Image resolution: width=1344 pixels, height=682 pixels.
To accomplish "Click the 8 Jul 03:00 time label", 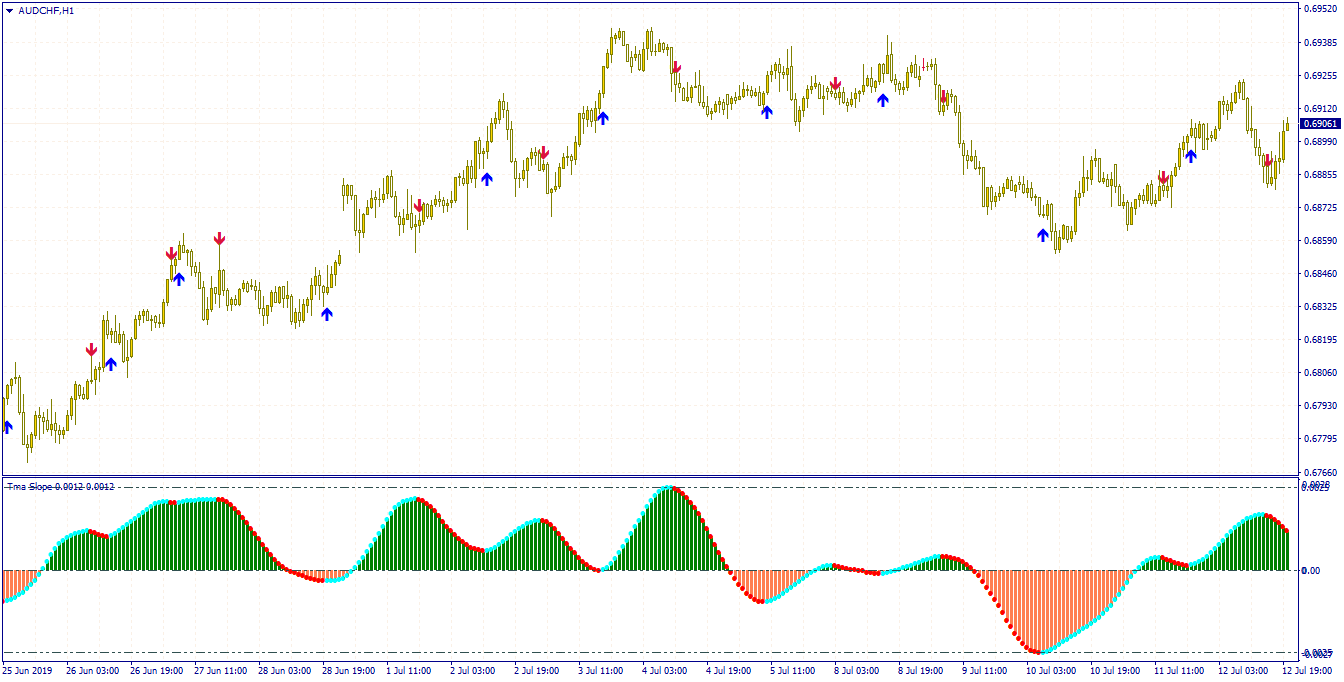I will click(x=856, y=671).
